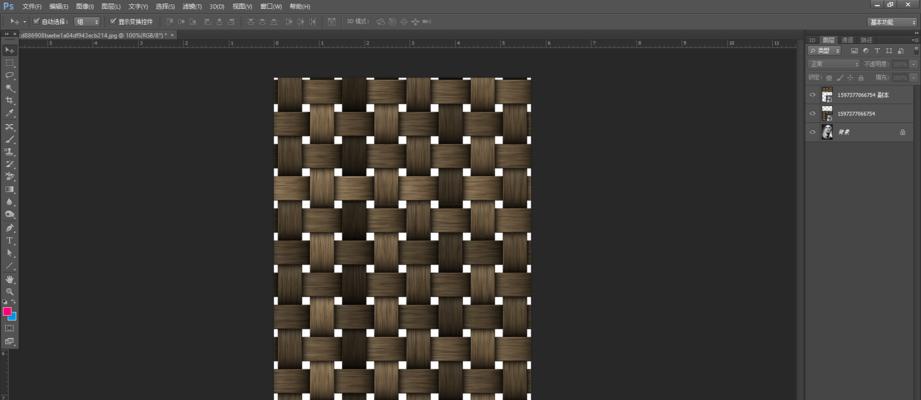Open the Image menu

pos(85,6)
